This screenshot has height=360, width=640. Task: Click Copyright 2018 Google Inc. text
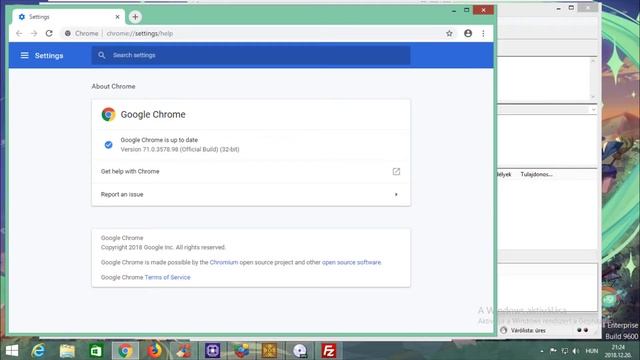163,247
